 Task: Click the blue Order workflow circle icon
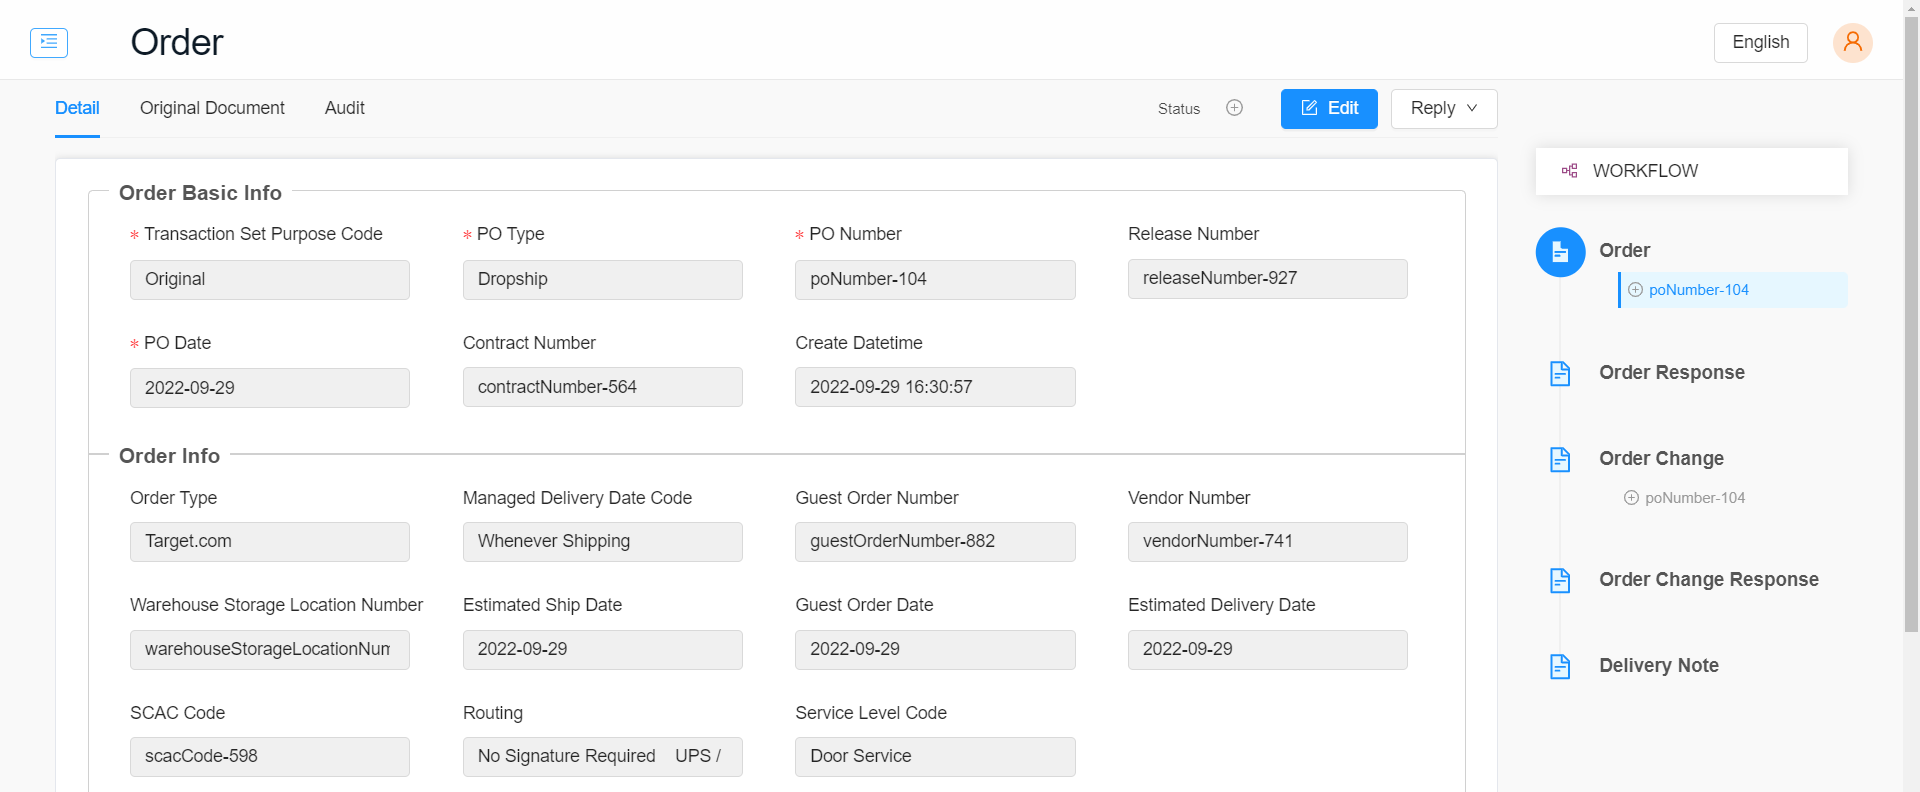coord(1560,252)
